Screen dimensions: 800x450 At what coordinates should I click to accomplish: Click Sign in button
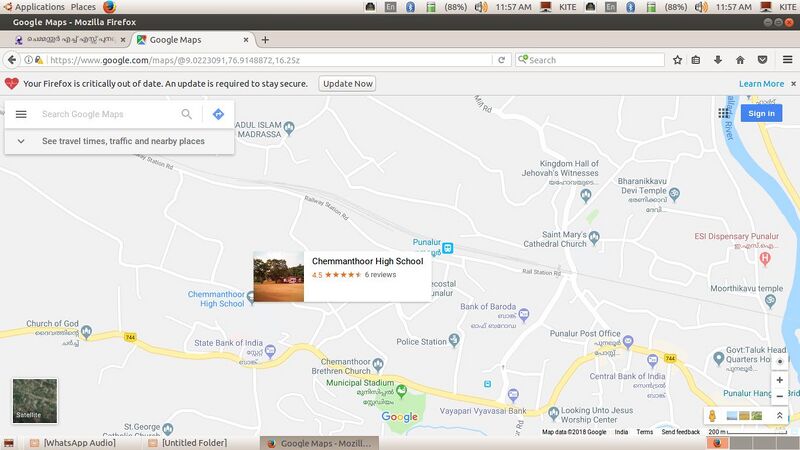coord(761,113)
